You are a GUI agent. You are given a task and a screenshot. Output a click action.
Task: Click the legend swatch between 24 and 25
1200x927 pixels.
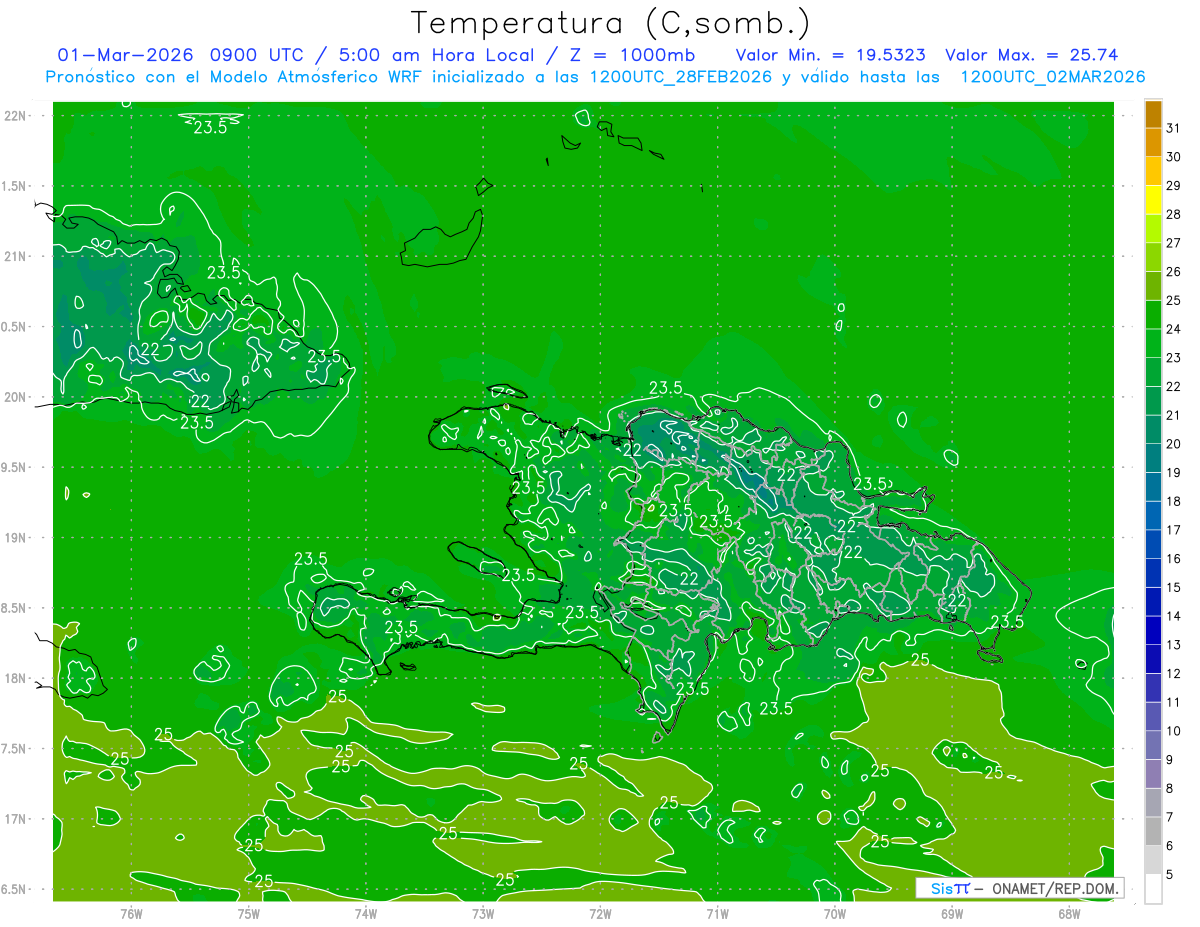[x=1153, y=315]
